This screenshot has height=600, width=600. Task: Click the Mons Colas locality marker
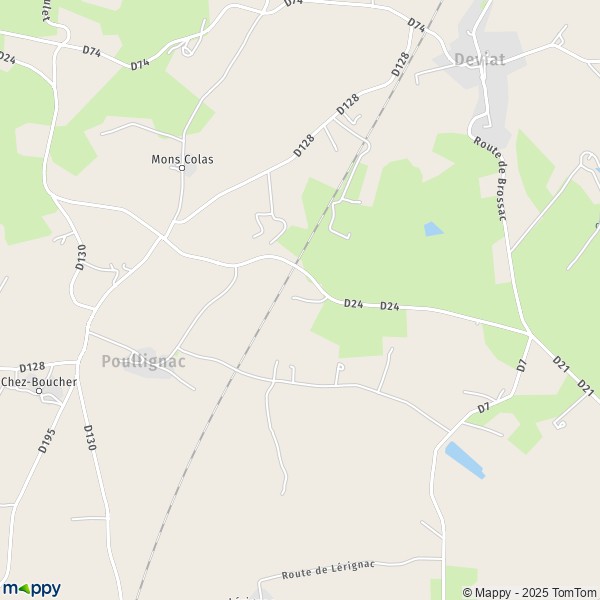tap(182, 168)
